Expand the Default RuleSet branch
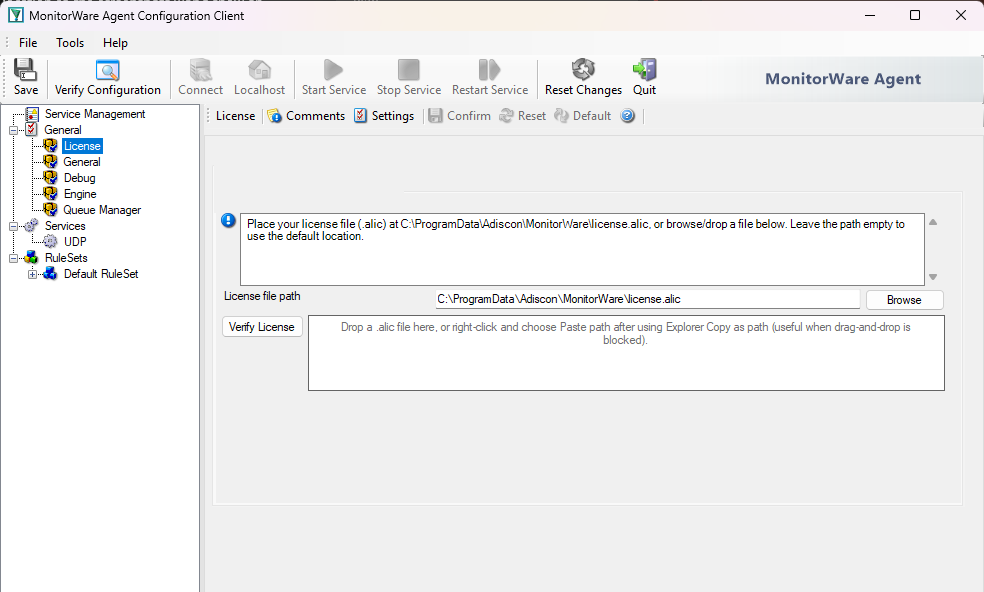This screenshot has height=592, width=984. 32,274
